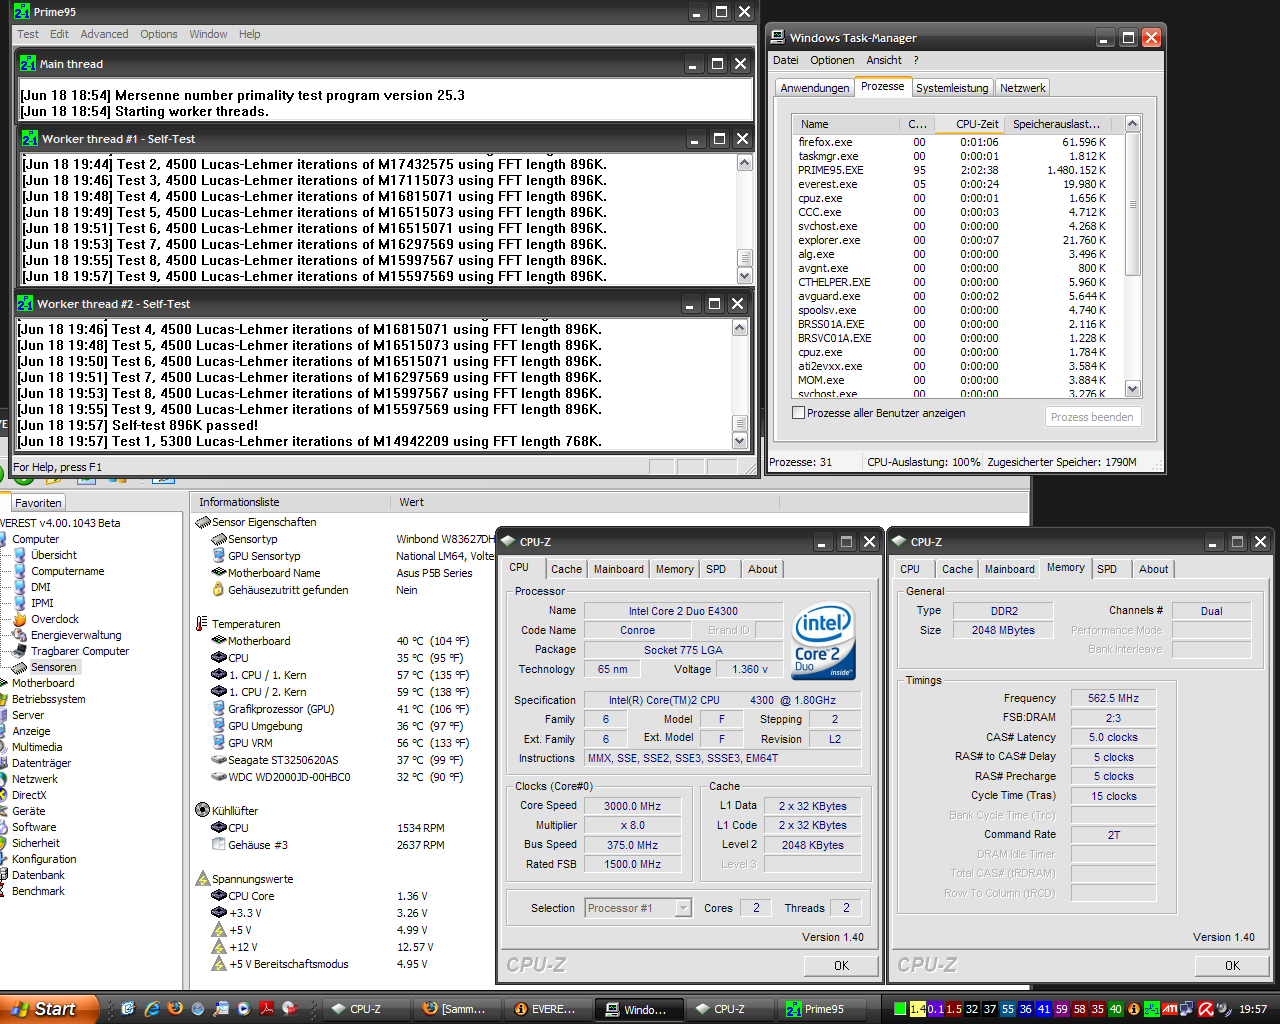Screen dimensions: 1280x1024
Task: Open SPD tab in CPU-Z memory timings window
Action: [1107, 569]
